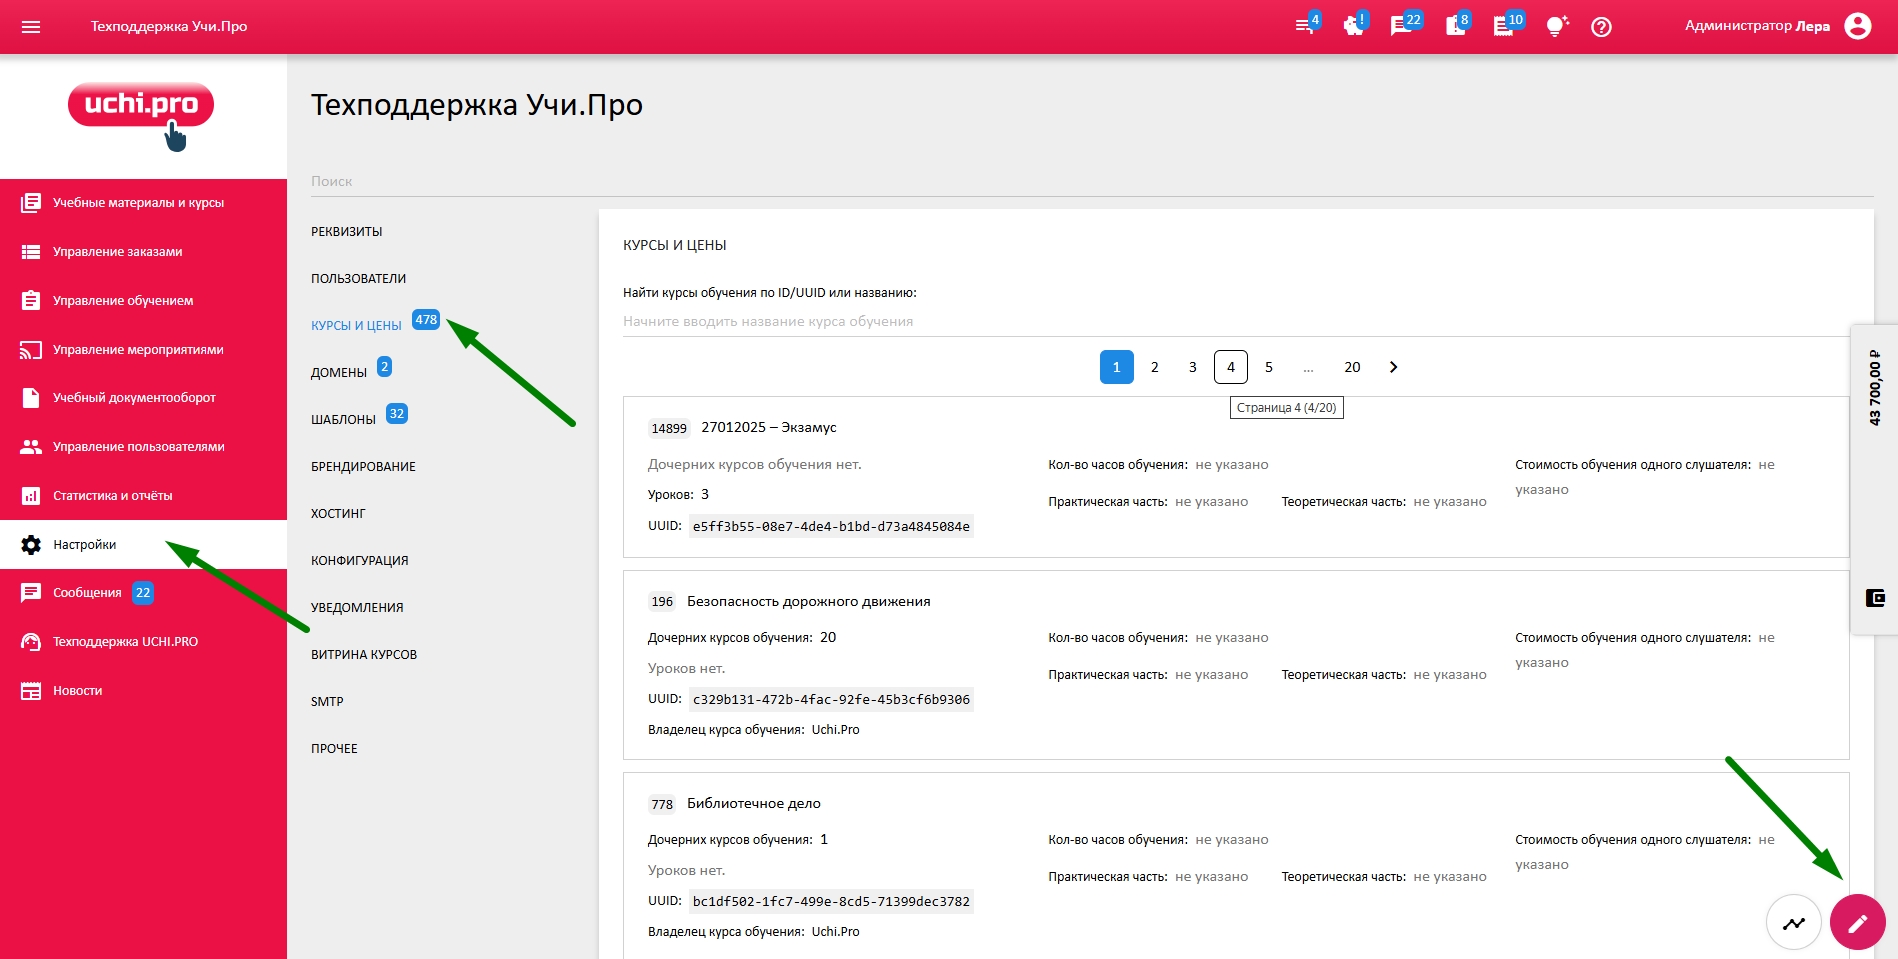This screenshot has width=1898, height=959.
Task: Click Администратор Лера user name
Action: [x=1757, y=26]
